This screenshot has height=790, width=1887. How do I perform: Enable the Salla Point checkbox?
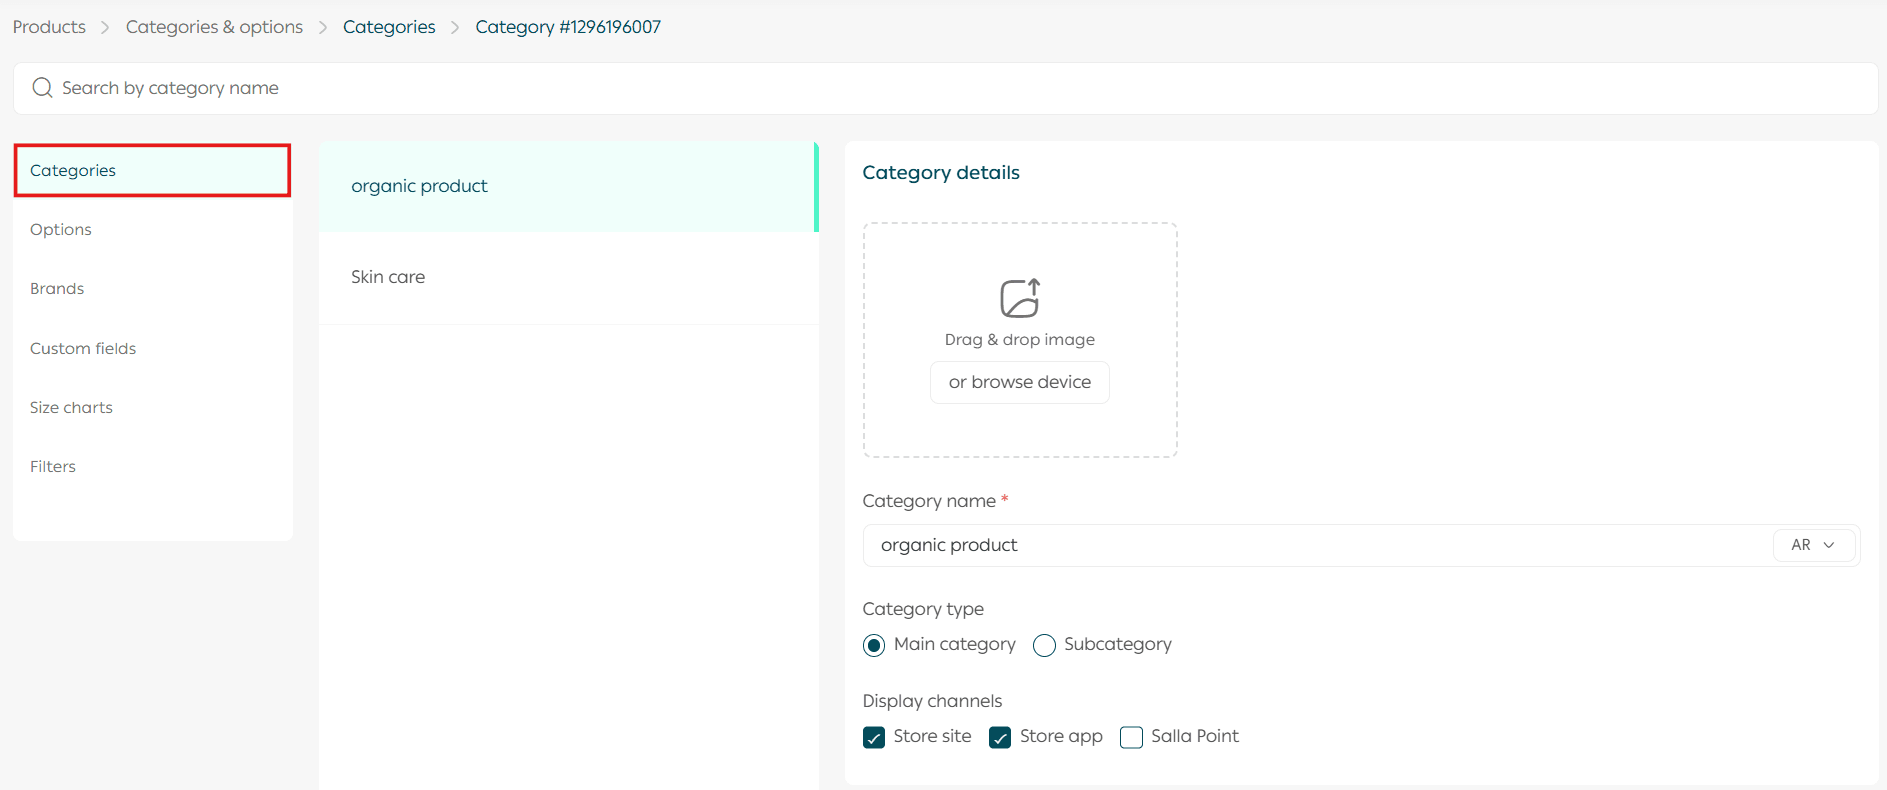coord(1131,737)
